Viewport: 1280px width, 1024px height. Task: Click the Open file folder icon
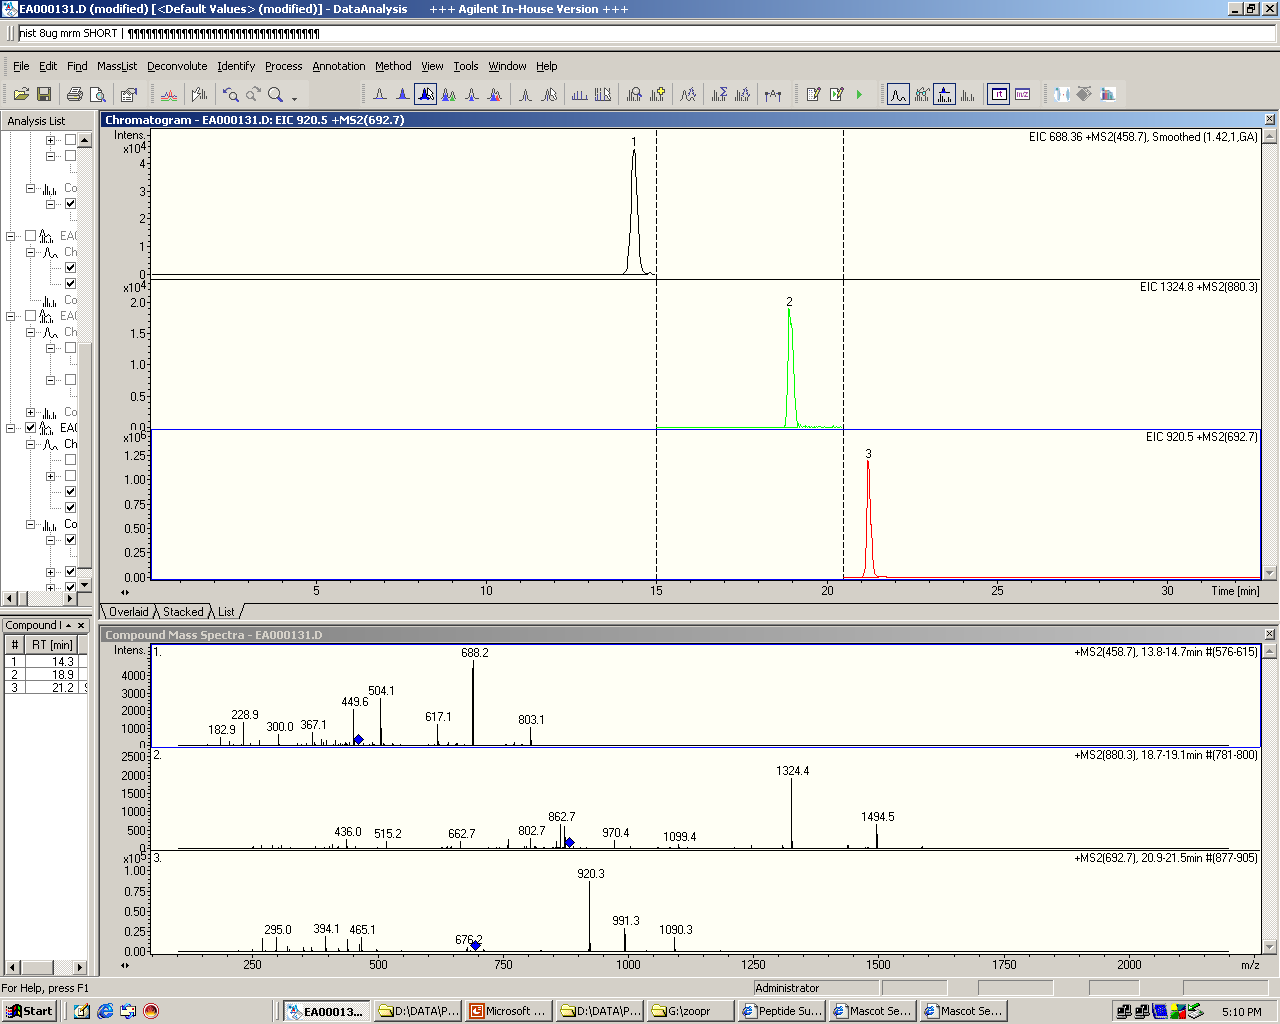[21, 94]
